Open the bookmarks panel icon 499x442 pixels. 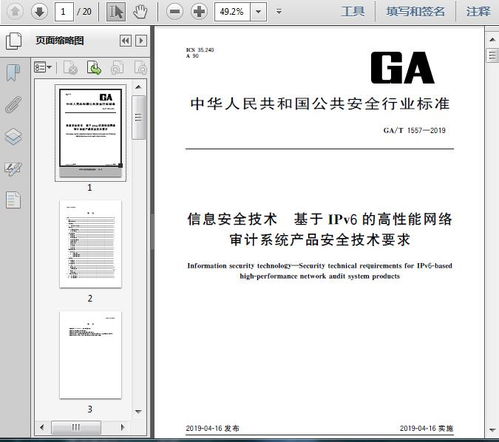[x=13, y=72]
